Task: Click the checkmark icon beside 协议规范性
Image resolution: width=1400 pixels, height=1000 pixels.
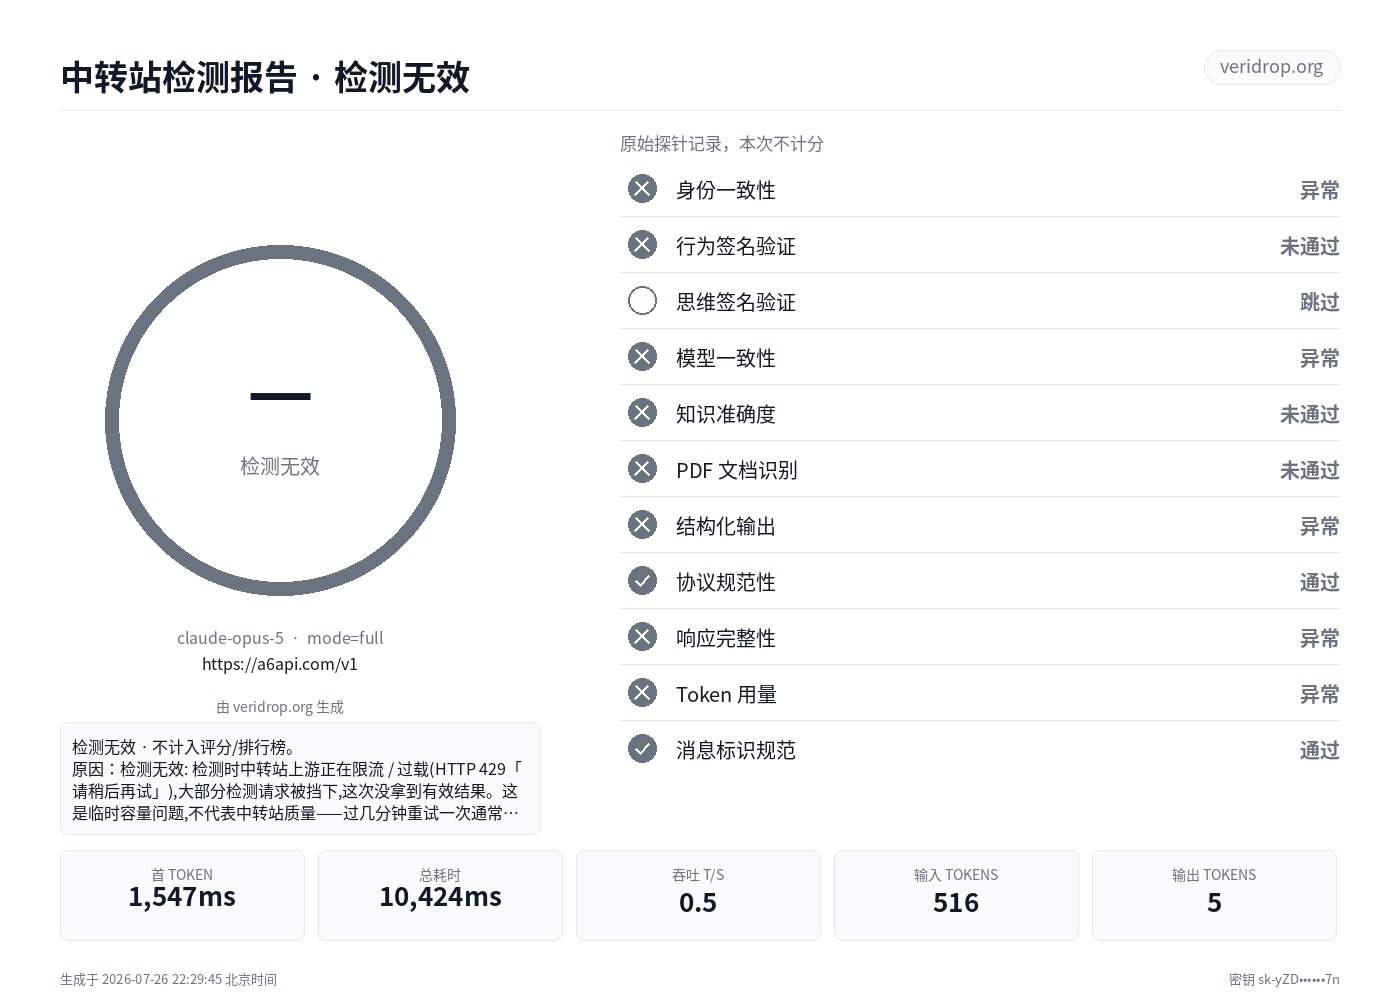Action: click(642, 581)
